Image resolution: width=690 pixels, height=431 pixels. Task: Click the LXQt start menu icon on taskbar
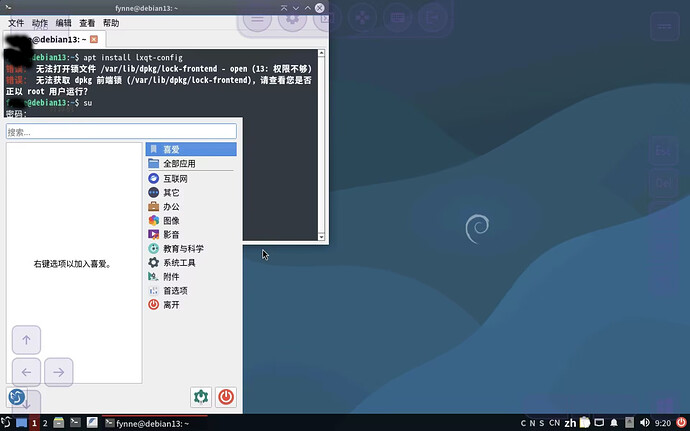coord(6,423)
